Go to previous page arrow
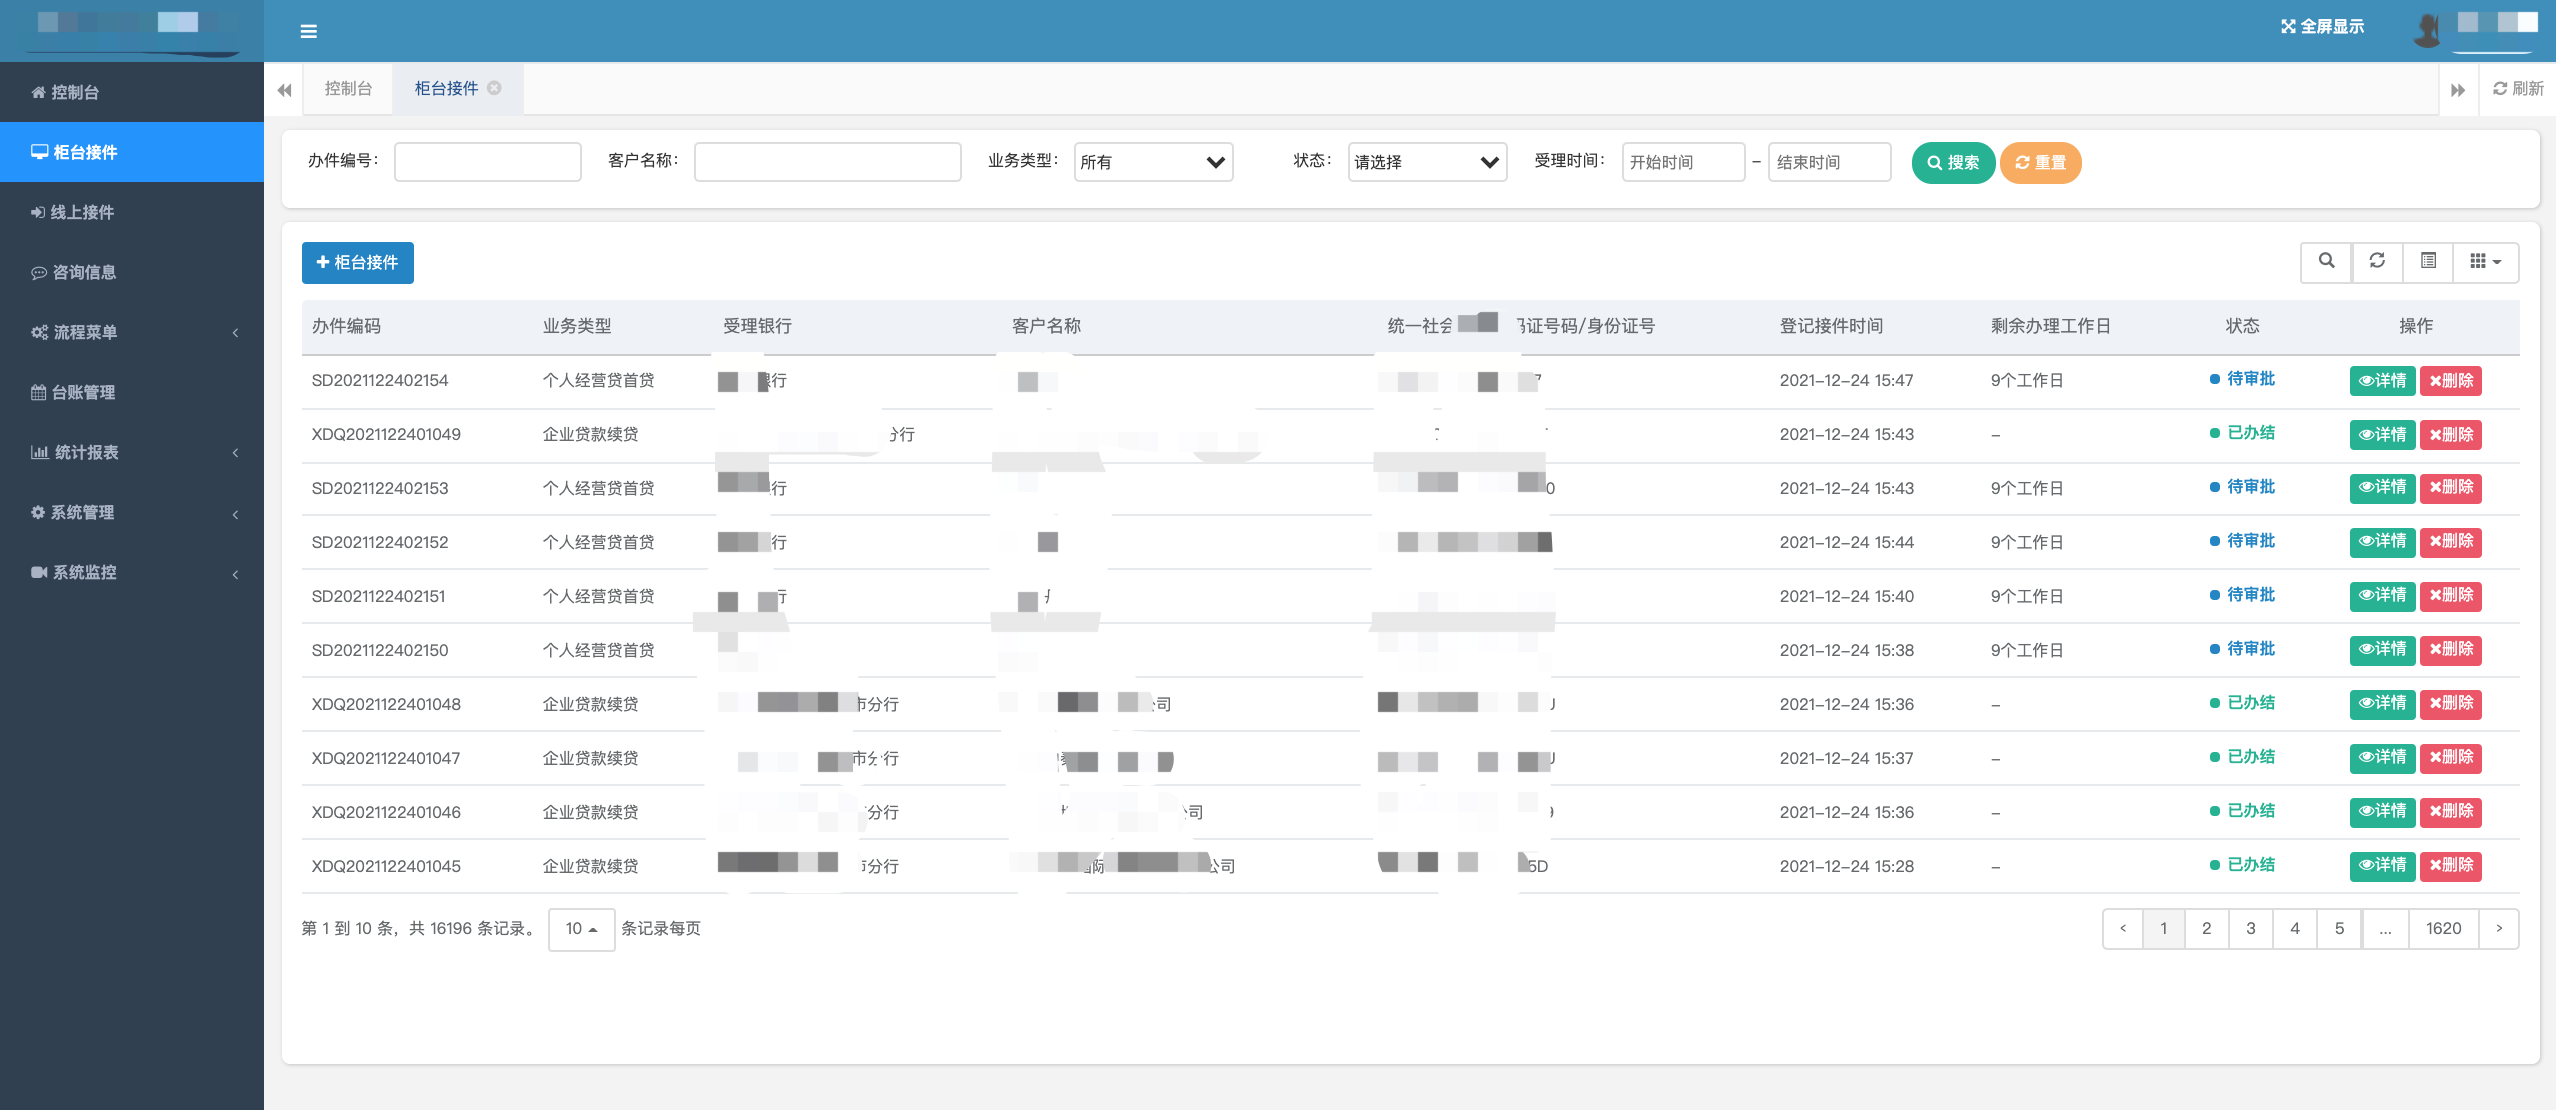 pos(2123,929)
